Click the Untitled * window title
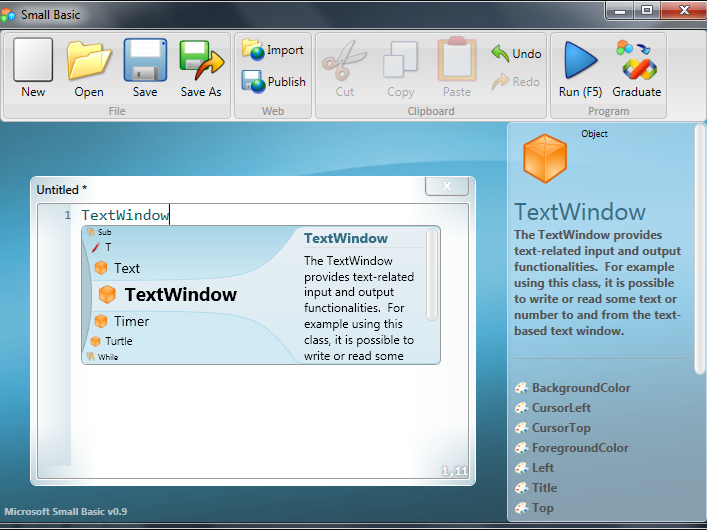Screen dimensions: 707x530 62,190
